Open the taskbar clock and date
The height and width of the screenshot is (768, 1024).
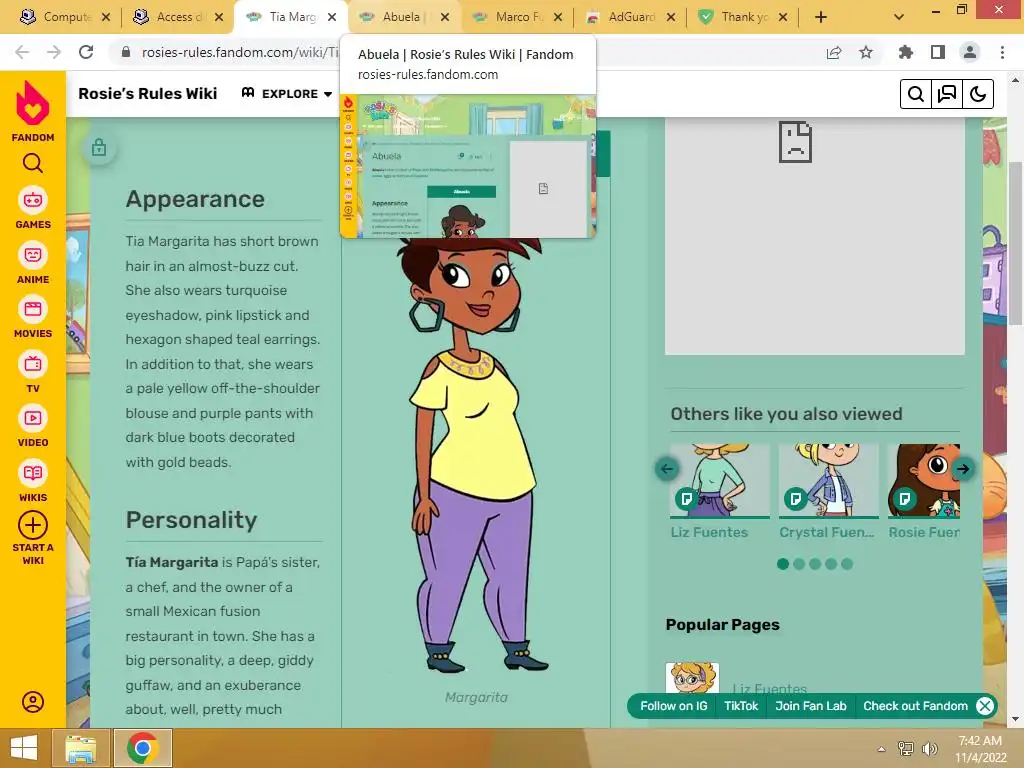[980, 749]
